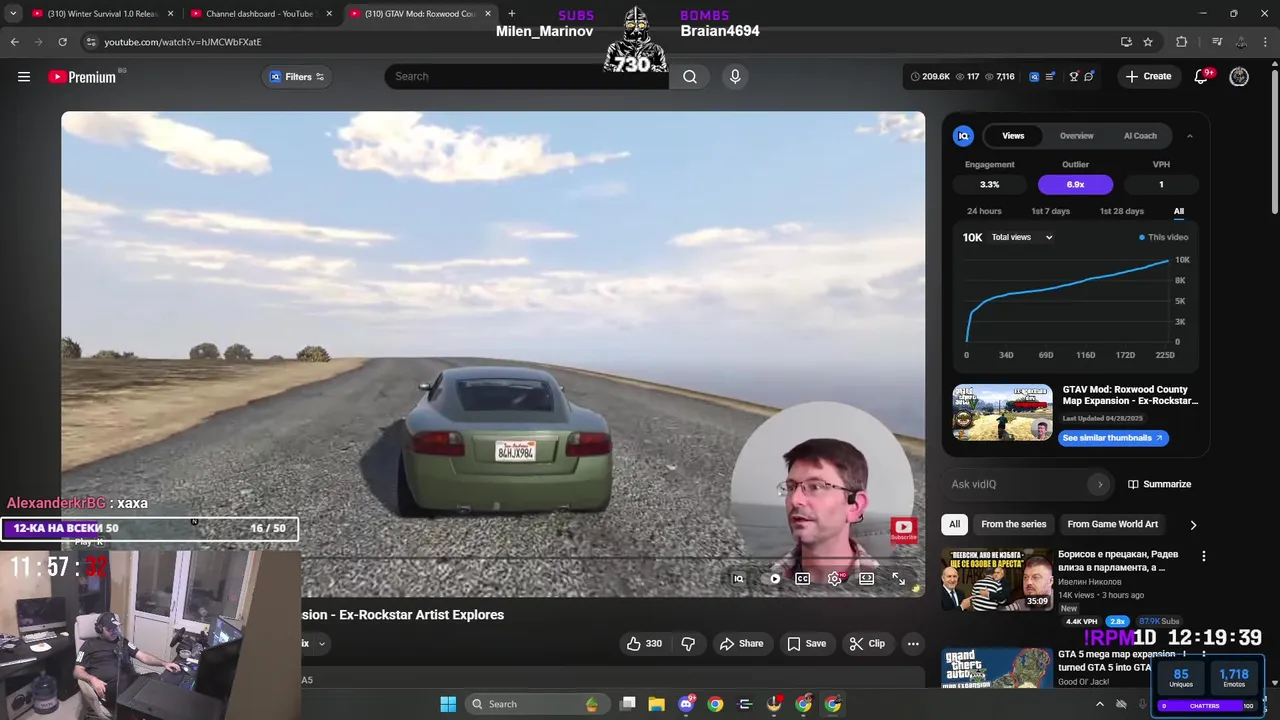
Task: Open account avatar menu
Action: 1239,77
